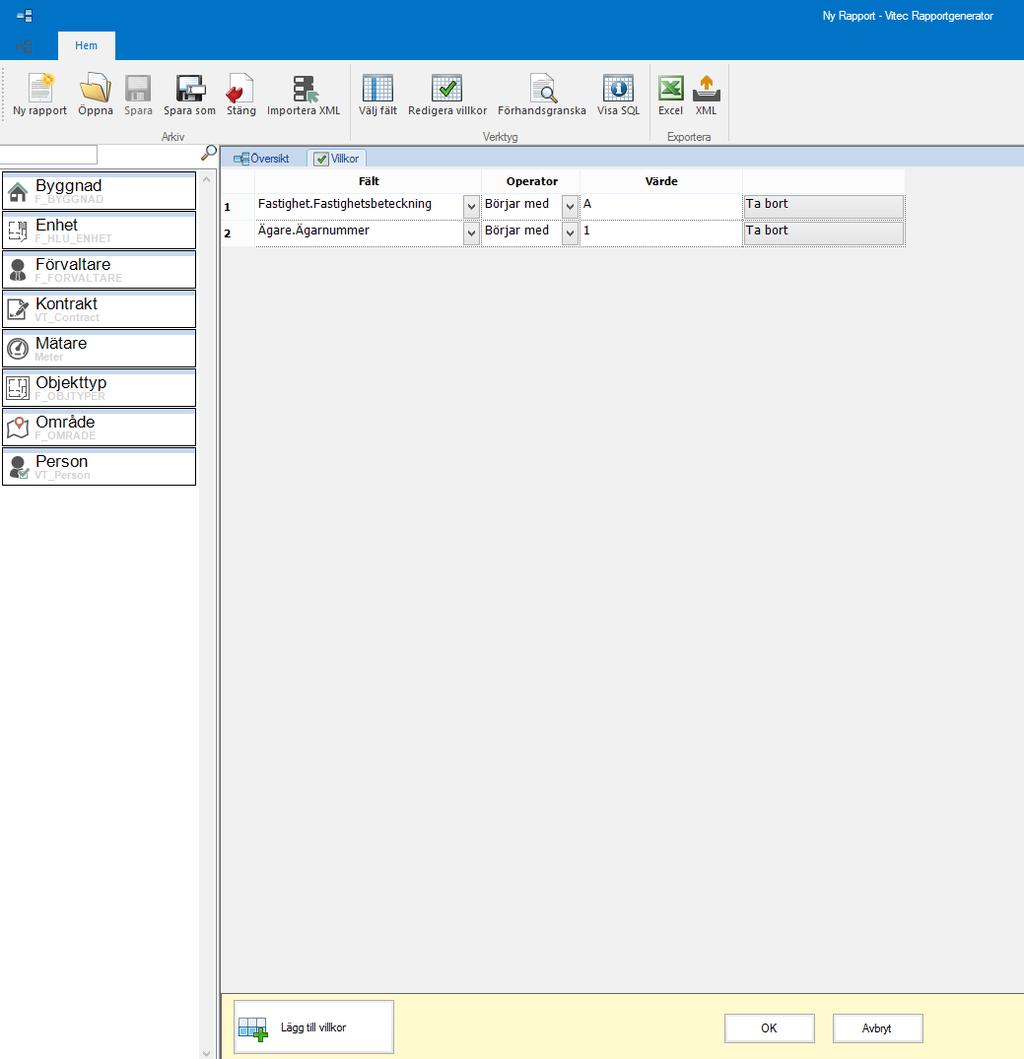Click the Värde column header

[661, 181]
